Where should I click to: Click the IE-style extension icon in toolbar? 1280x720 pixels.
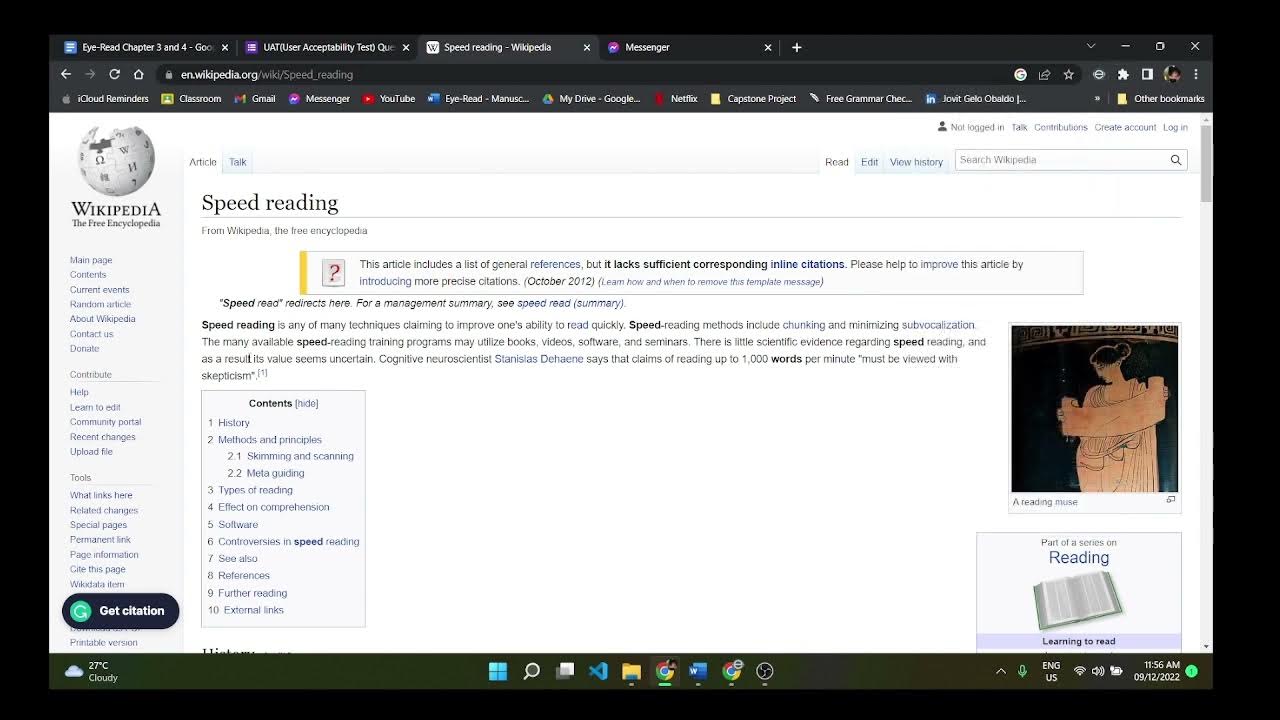(1098, 74)
